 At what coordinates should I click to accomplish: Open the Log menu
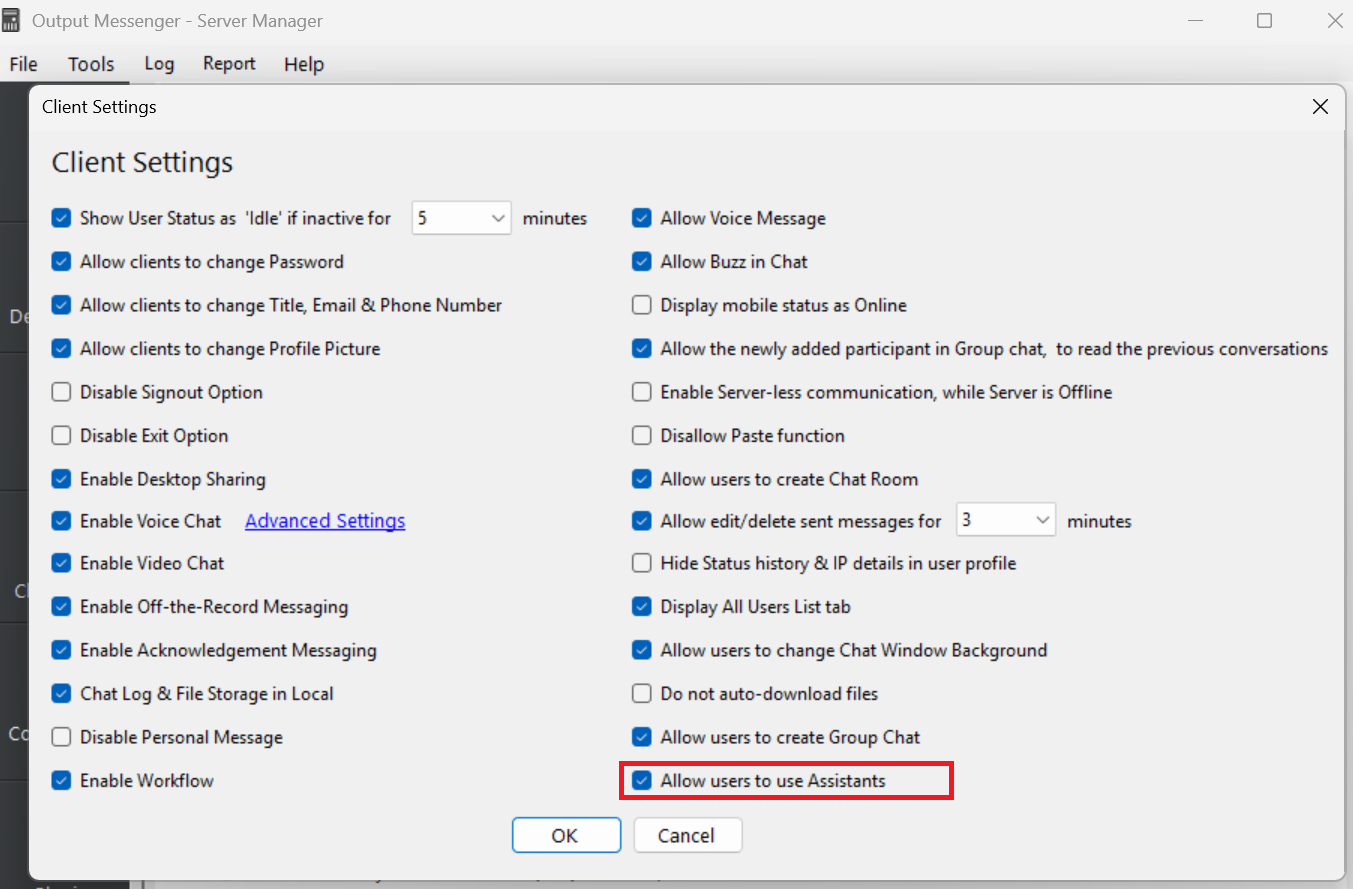[x=159, y=64]
